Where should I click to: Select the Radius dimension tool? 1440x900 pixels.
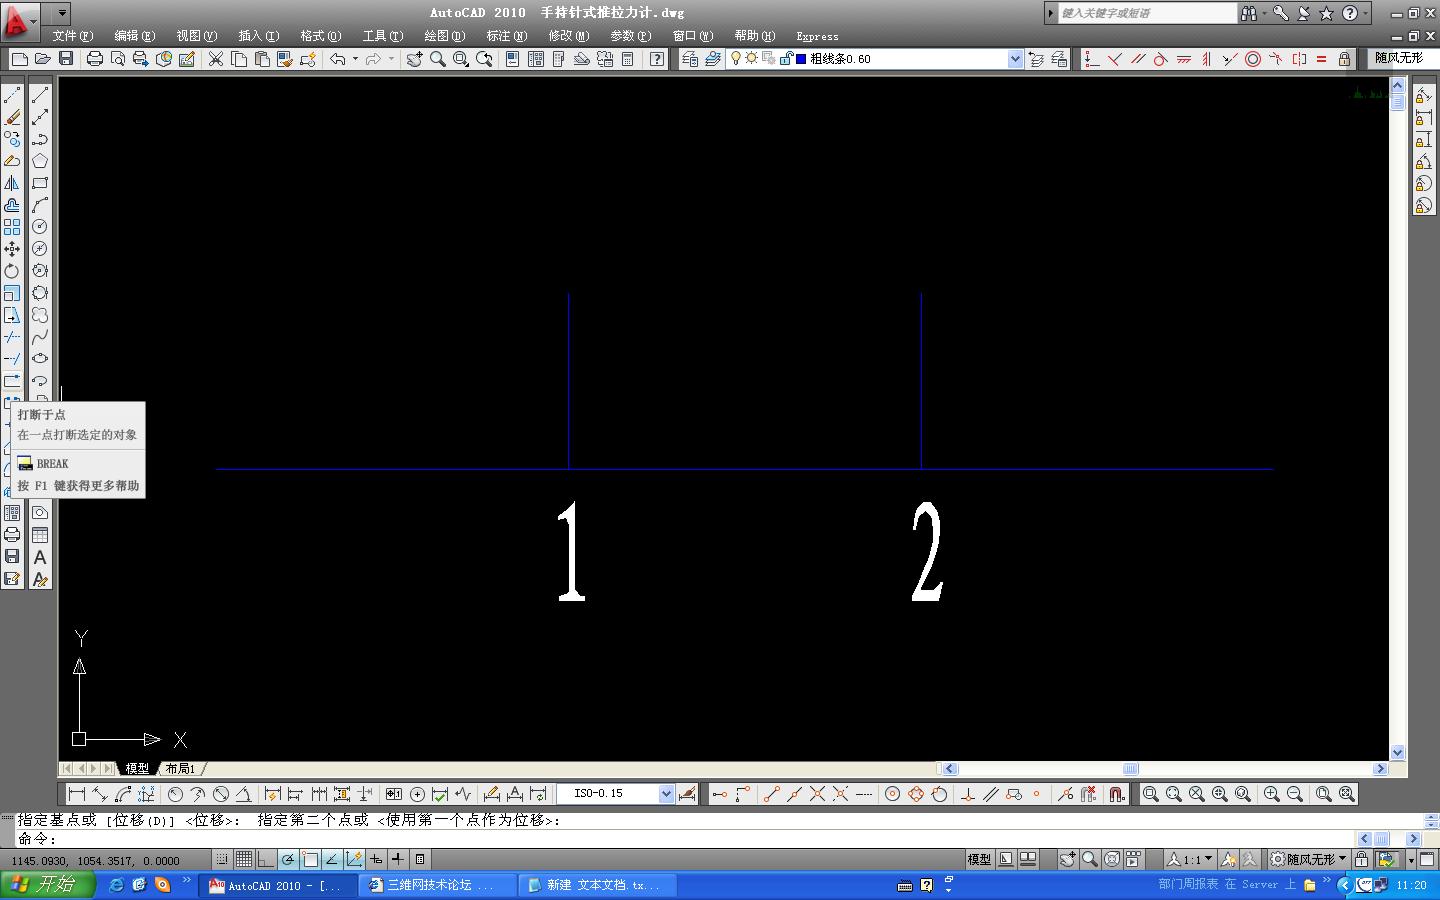coord(175,794)
